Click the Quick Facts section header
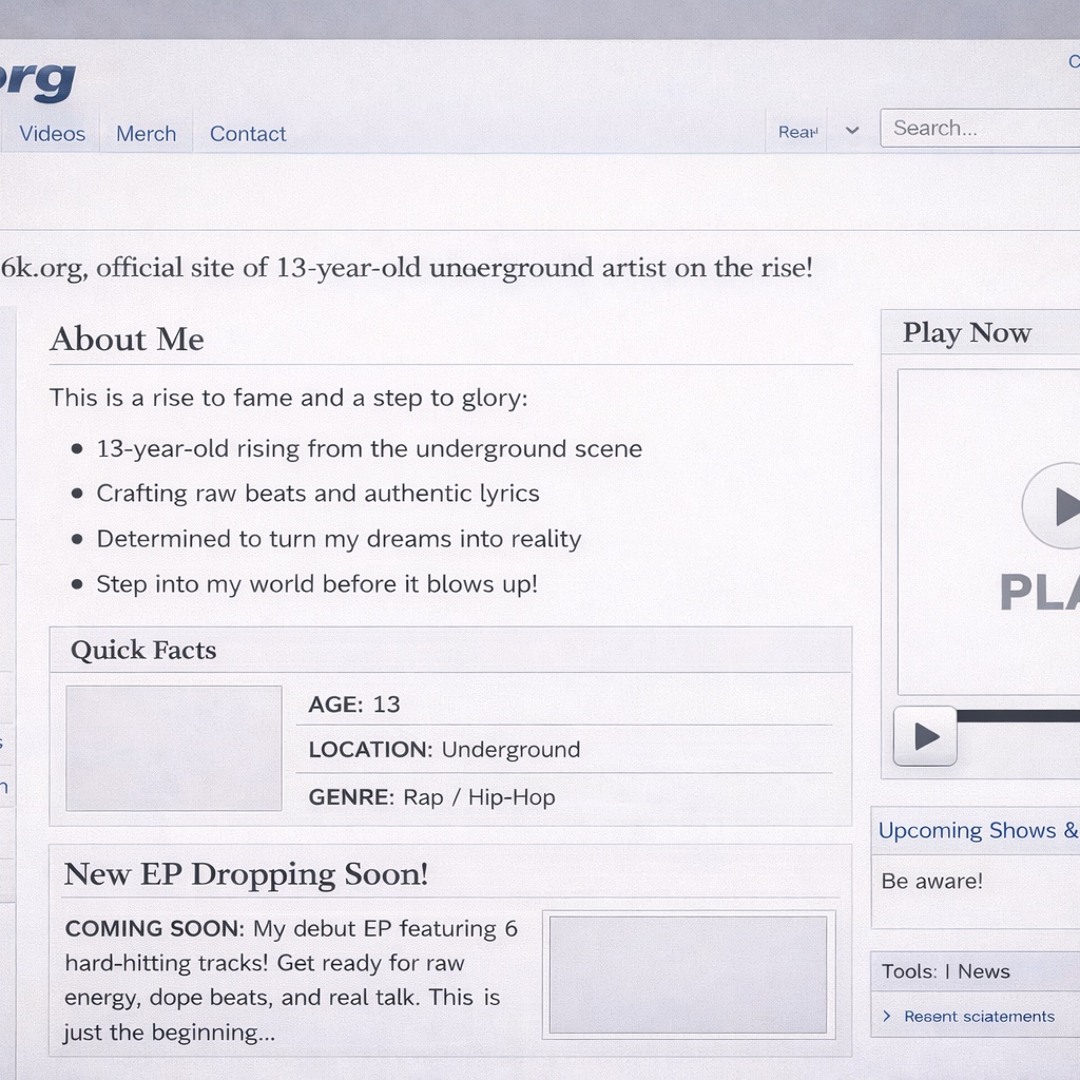The image size is (1080, 1080). pyautogui.click(x=143, y=650)
